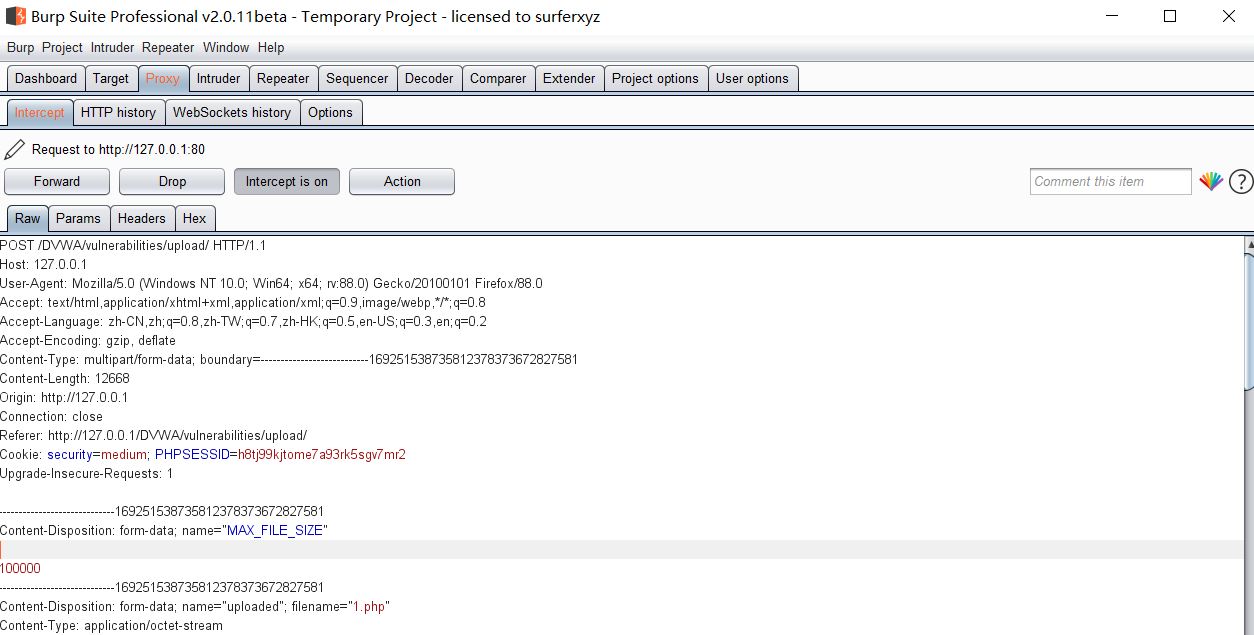The width and height of the screenshot is (1254, 635).
Task: Click the Burp Suite logo icon
Action: pos(15,16)
